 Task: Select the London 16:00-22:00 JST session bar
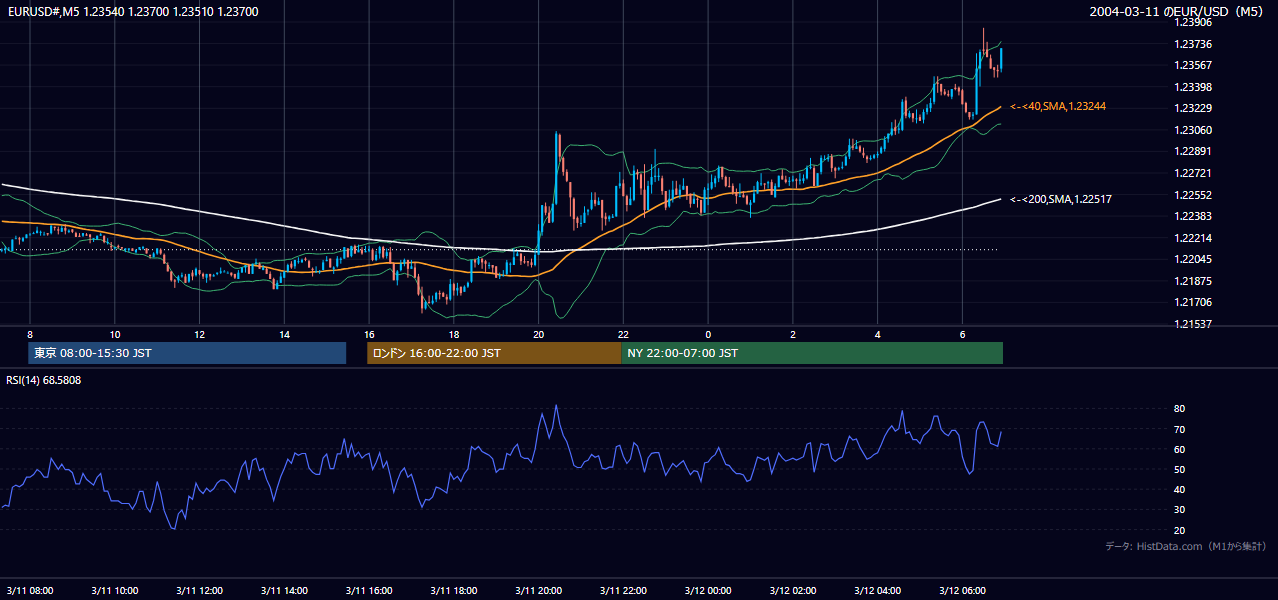[494, 353]
